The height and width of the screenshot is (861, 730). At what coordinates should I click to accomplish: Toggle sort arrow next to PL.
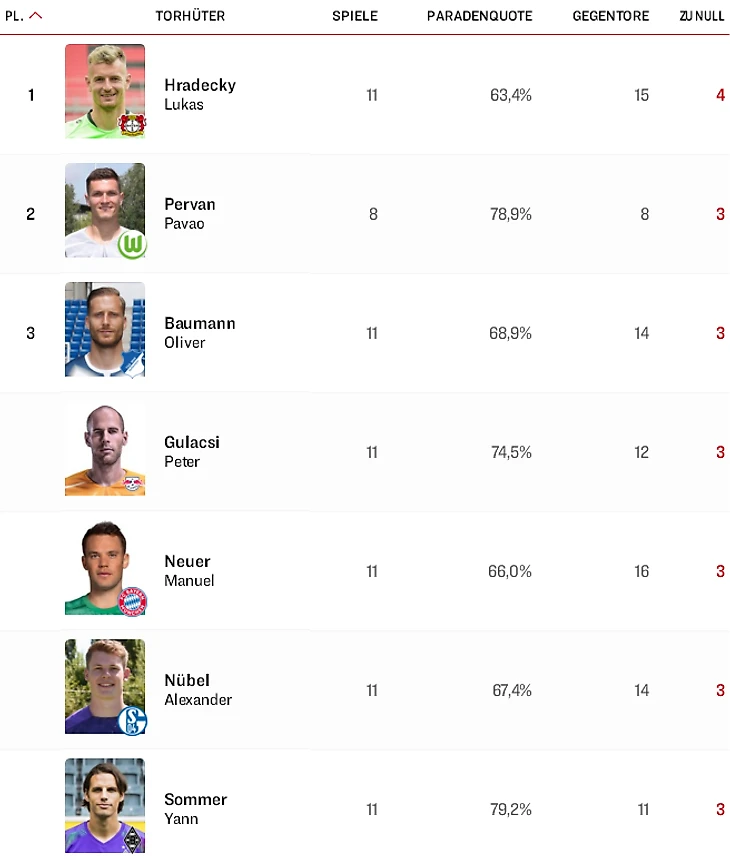click(x=36, y=16)
